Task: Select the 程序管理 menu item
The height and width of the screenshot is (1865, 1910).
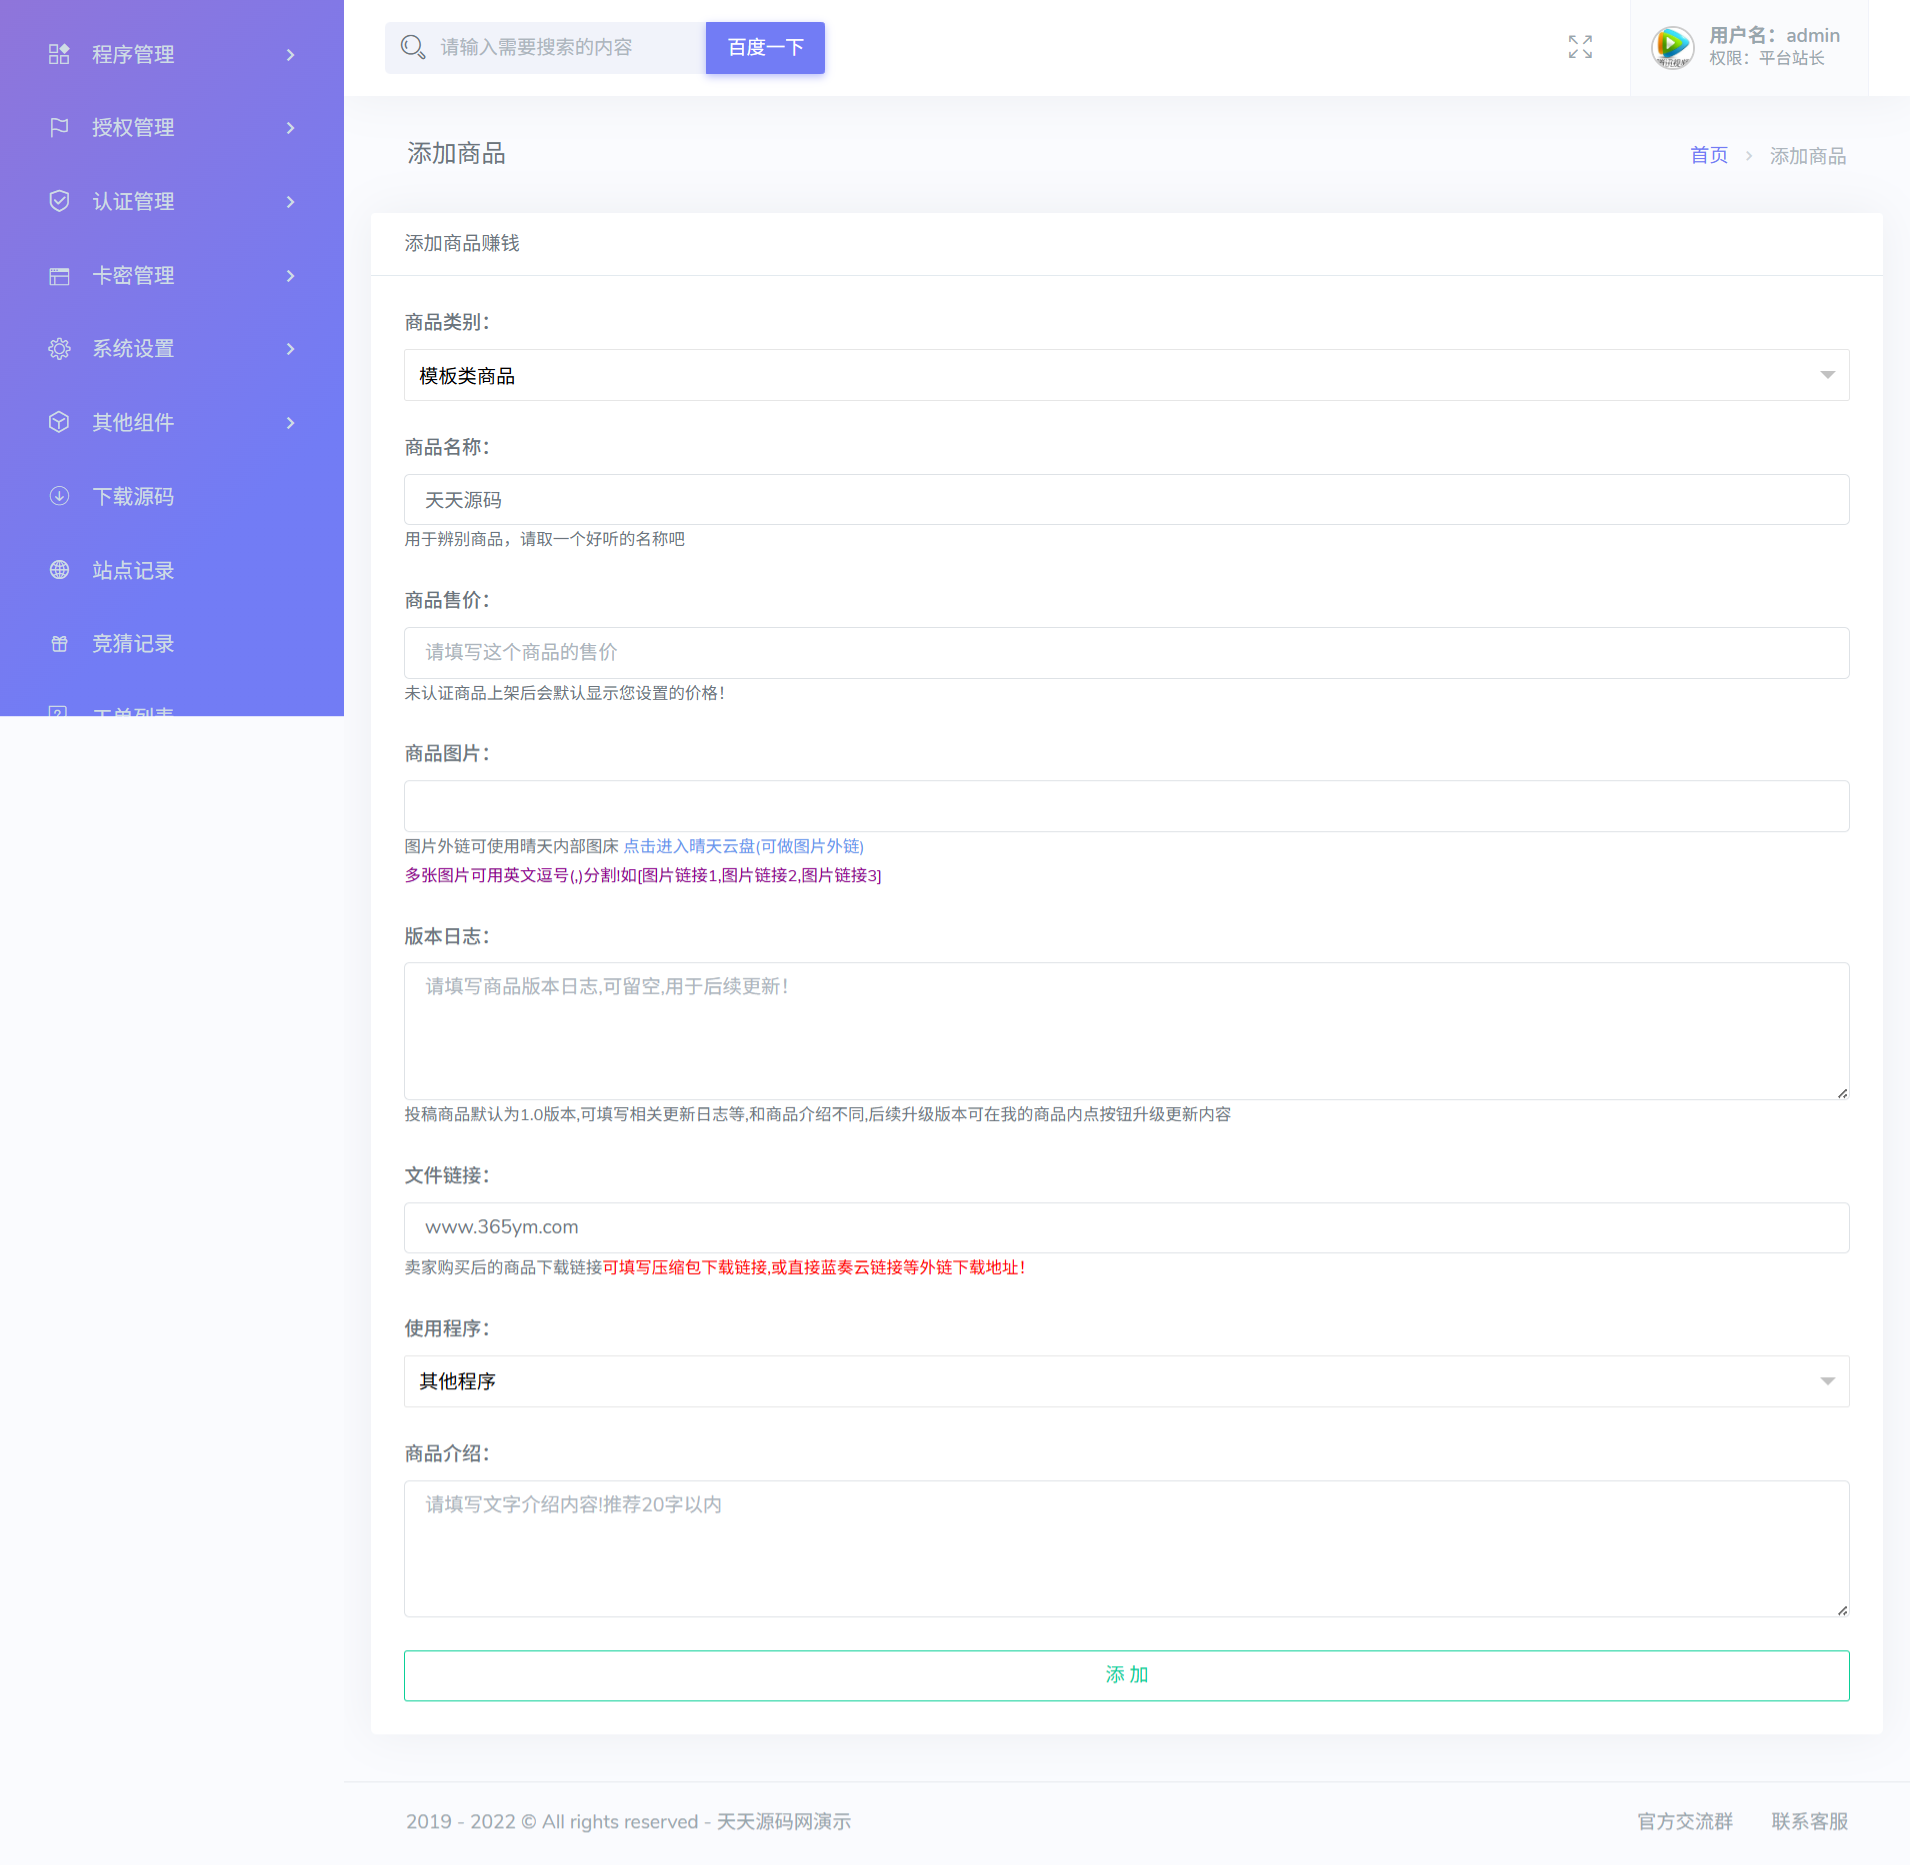Action: click(133, 54)
